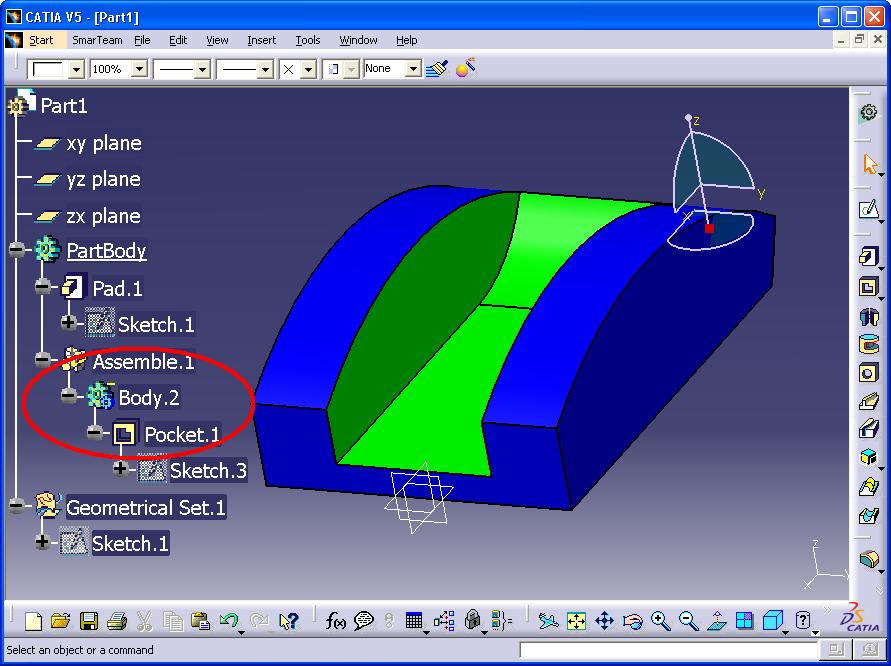Viewport: 891px width, 666px height.
Task: Click the Multi-sections Solid tool
Action: [x=868, y=486]
